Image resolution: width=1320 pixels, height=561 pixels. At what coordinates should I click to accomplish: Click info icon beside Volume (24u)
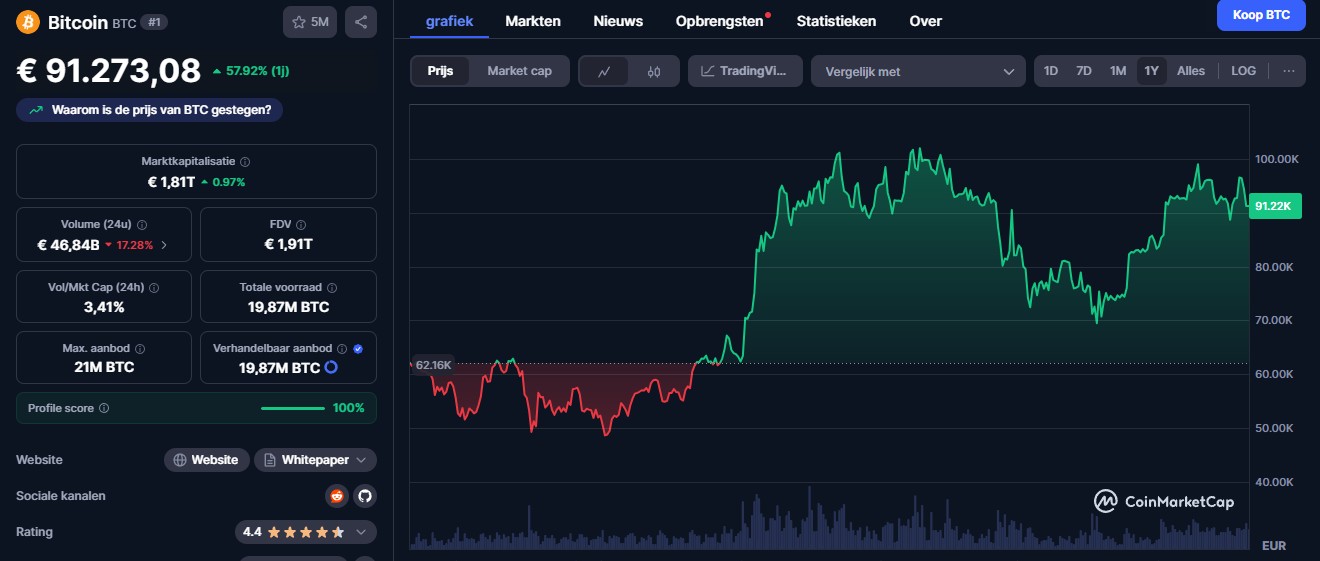141,225
